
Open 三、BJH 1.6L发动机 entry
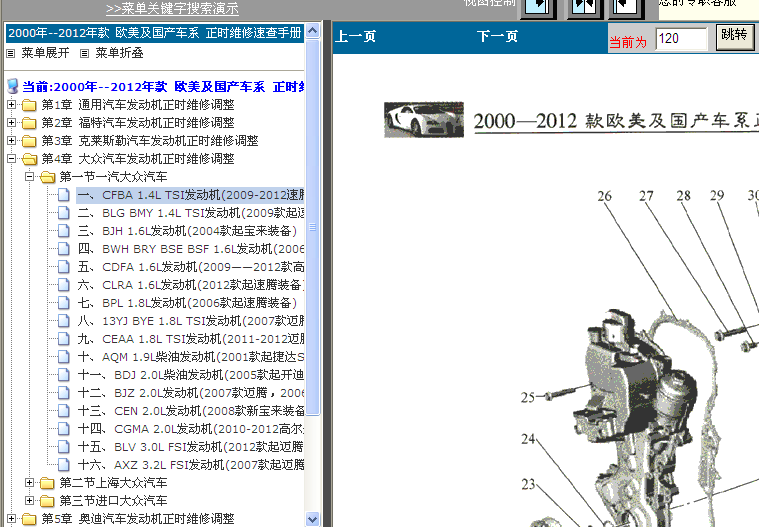(187, 231)
